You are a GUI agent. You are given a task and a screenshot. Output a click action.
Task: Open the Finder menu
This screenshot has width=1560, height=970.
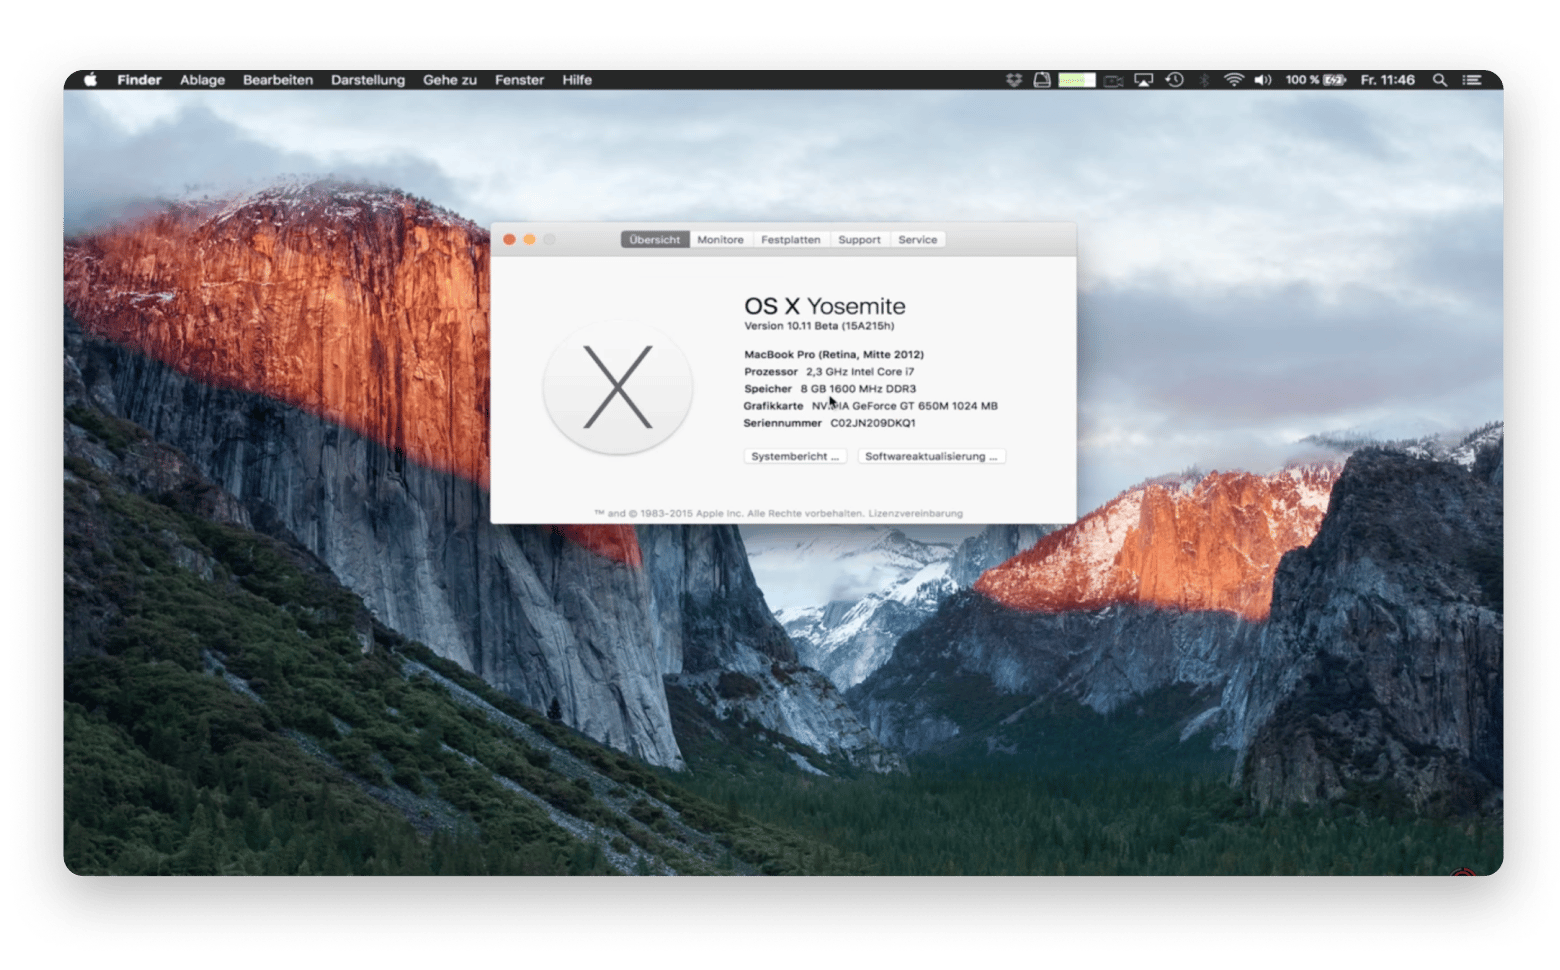pos(139,80)
